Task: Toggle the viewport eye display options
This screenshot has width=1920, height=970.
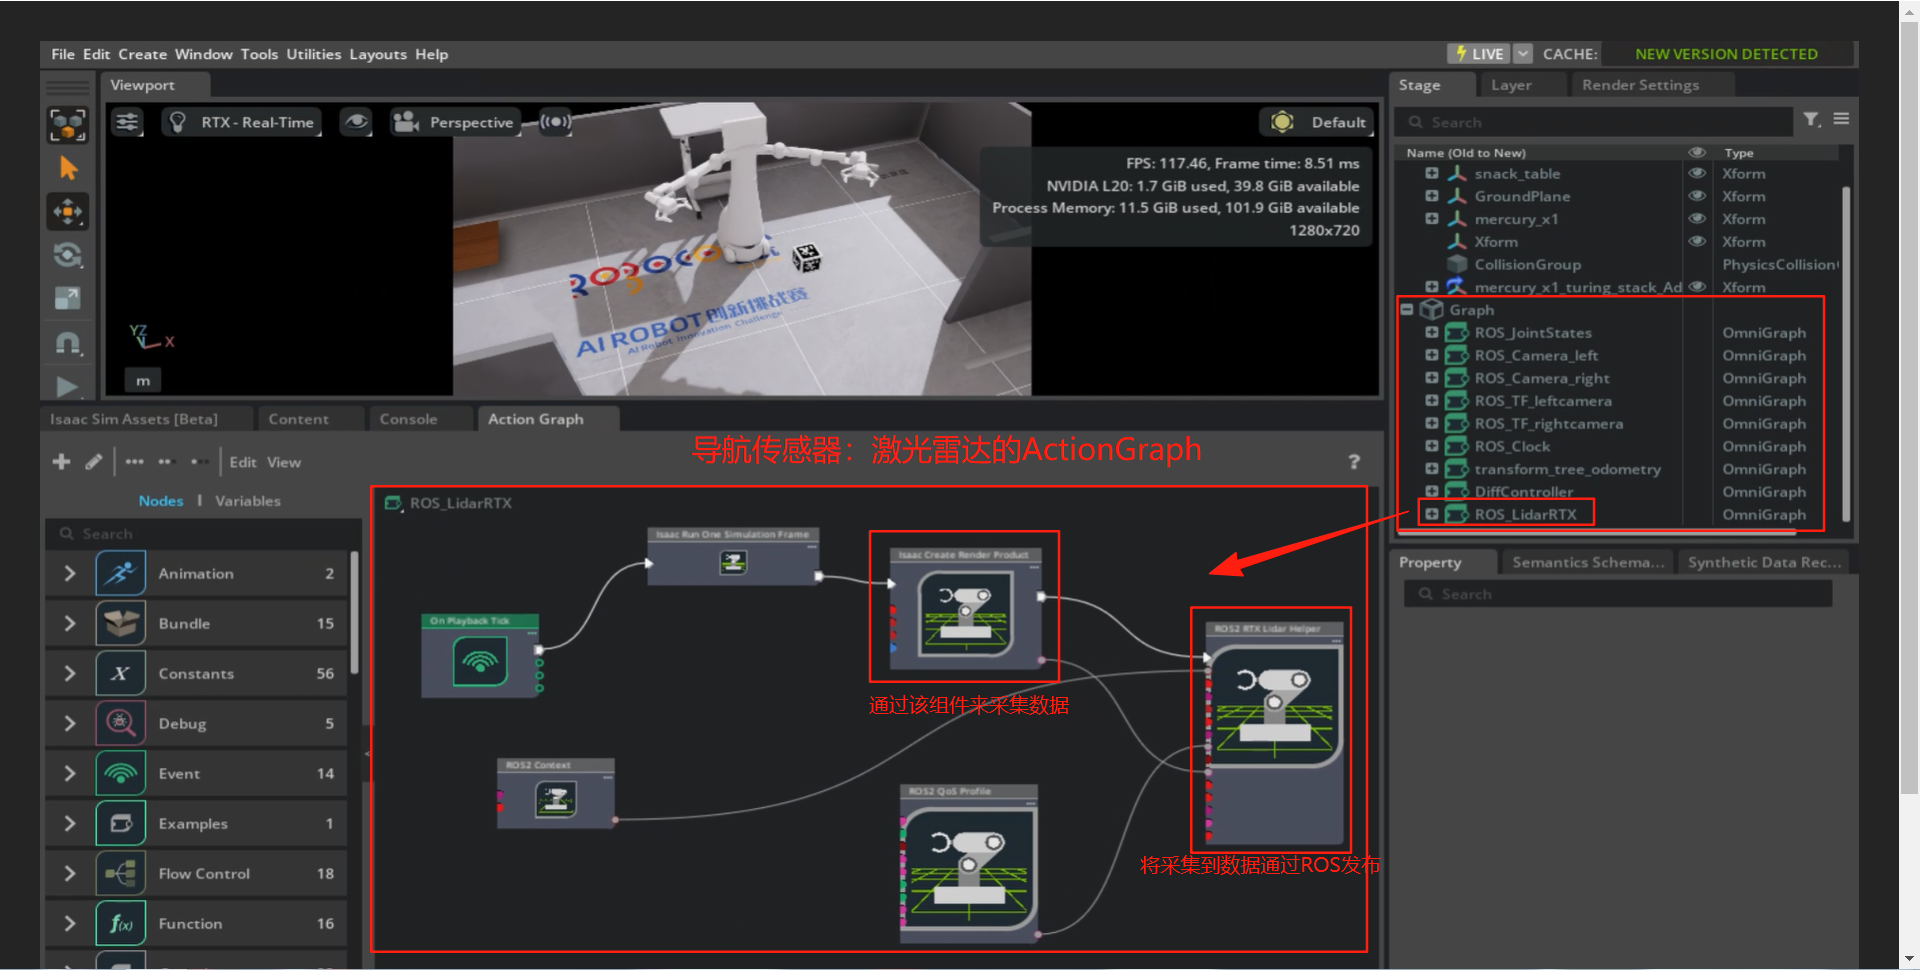Action: tap(356, 122)
